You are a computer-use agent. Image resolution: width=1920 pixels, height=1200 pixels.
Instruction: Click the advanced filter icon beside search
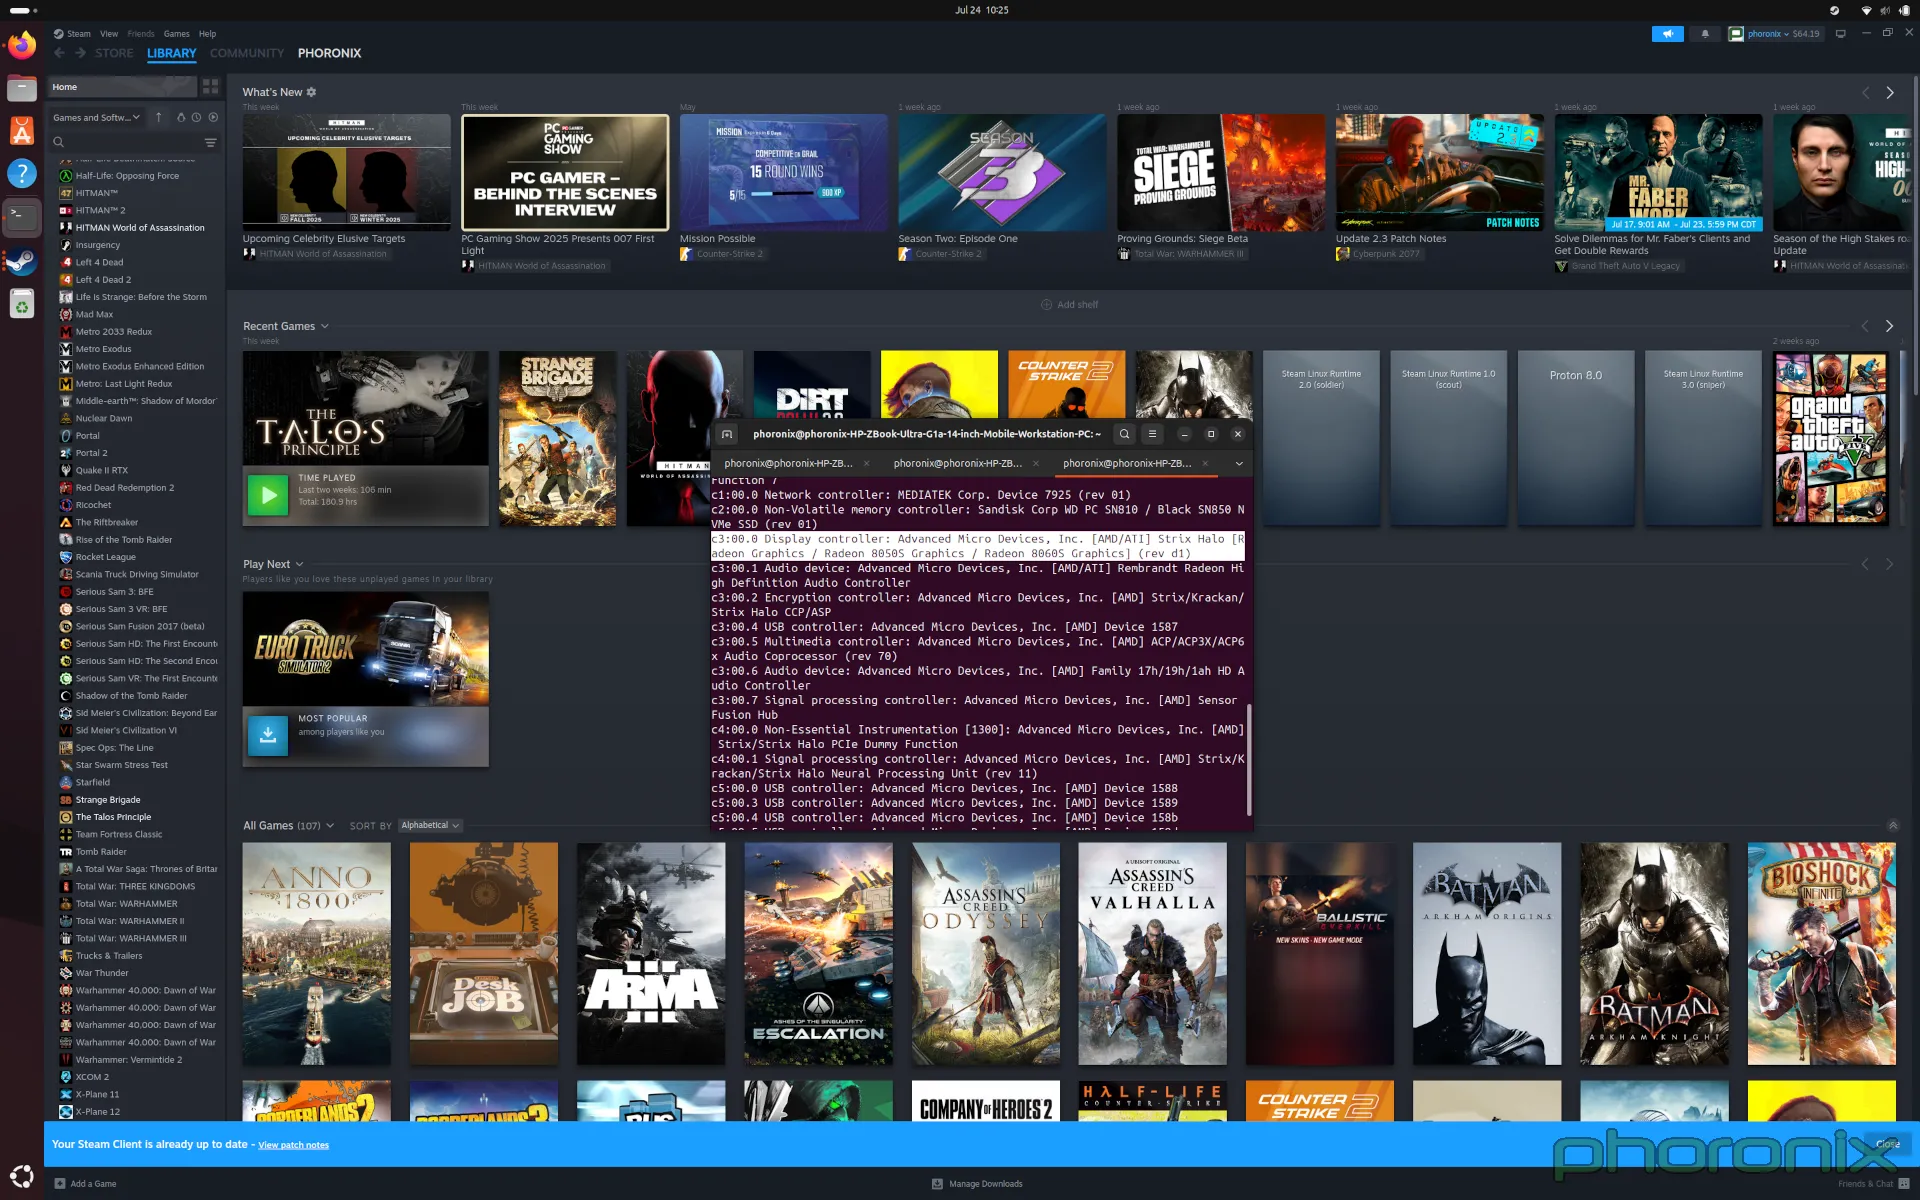(x=210, y=142)
